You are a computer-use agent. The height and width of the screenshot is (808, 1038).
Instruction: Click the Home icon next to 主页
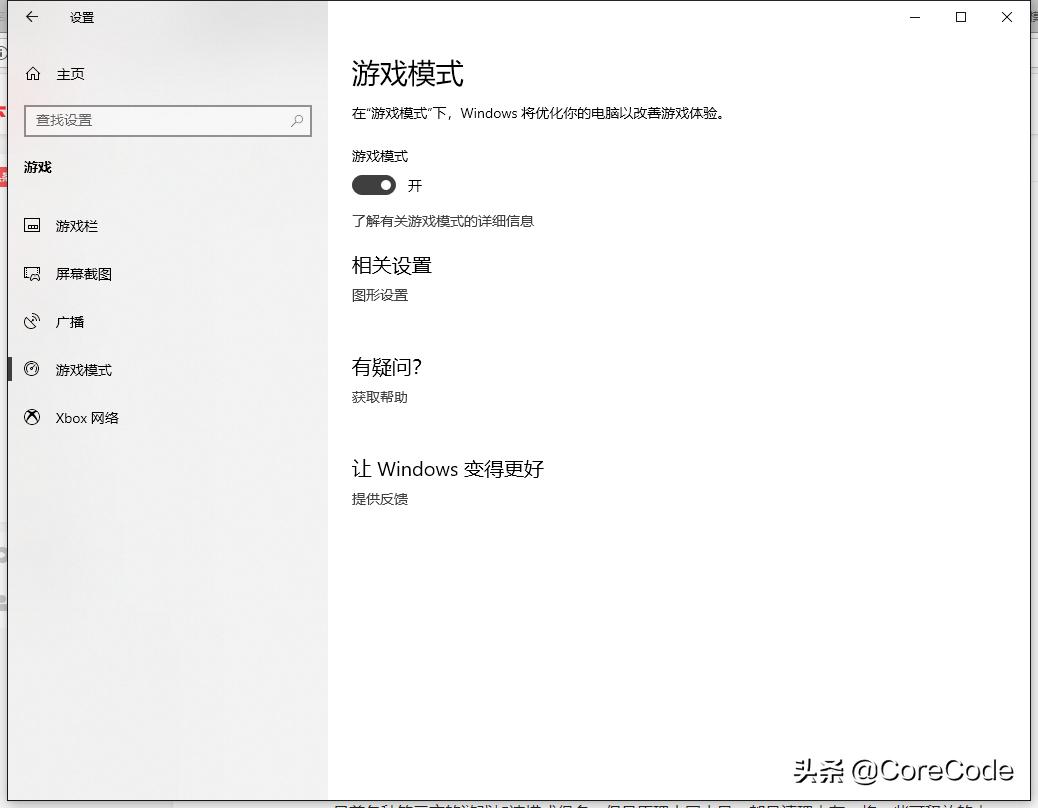point(34,73)
